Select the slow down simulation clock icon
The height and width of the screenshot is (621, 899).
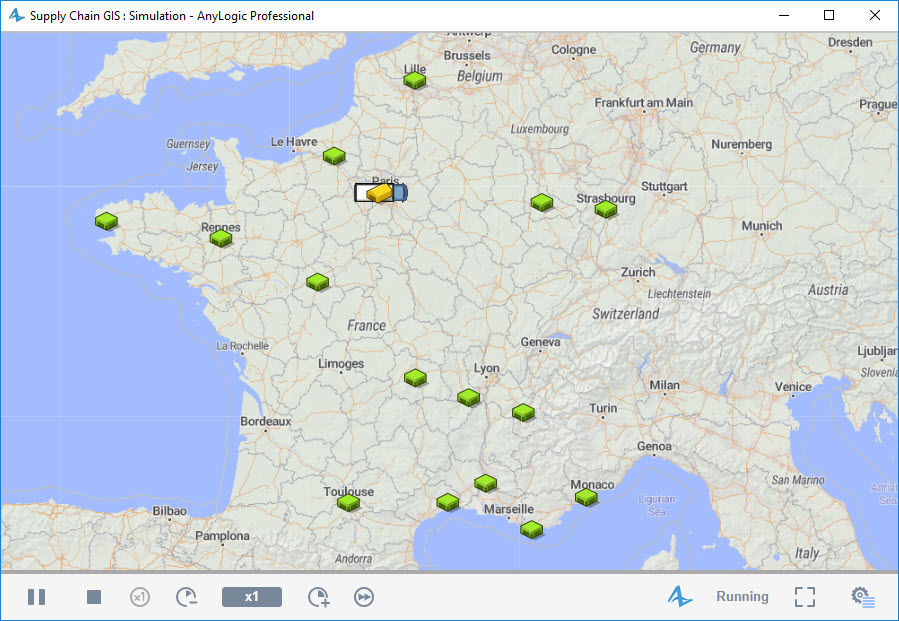tap(186, 596)
